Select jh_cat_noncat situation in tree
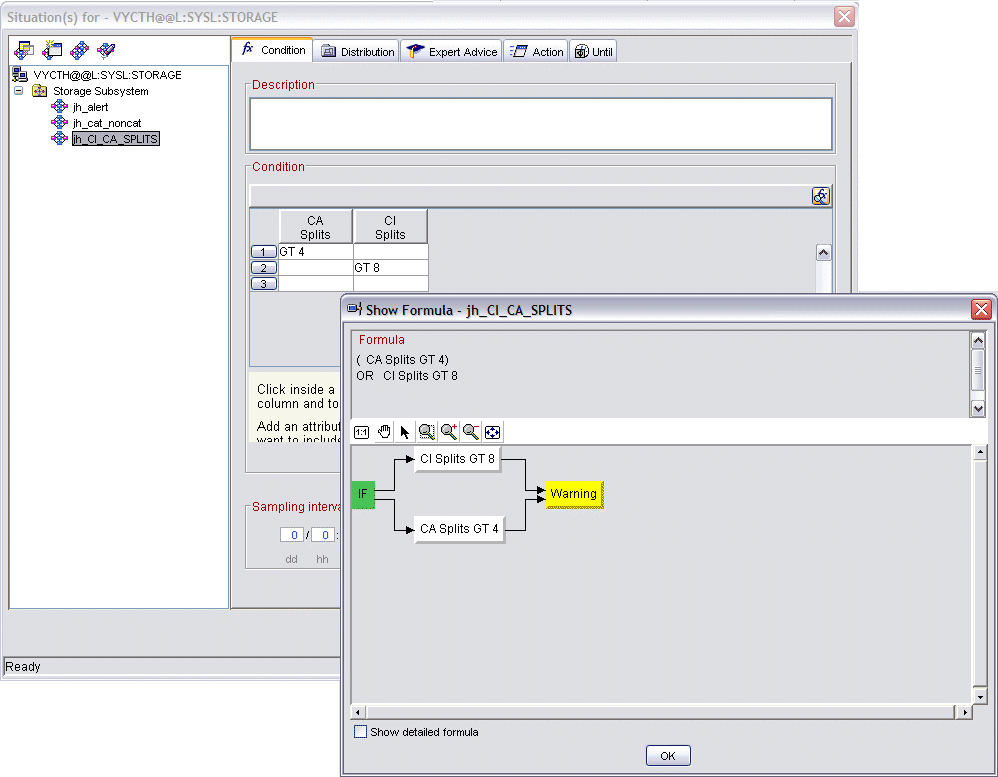This screenshot has height=777, width=998. [100, 123]
